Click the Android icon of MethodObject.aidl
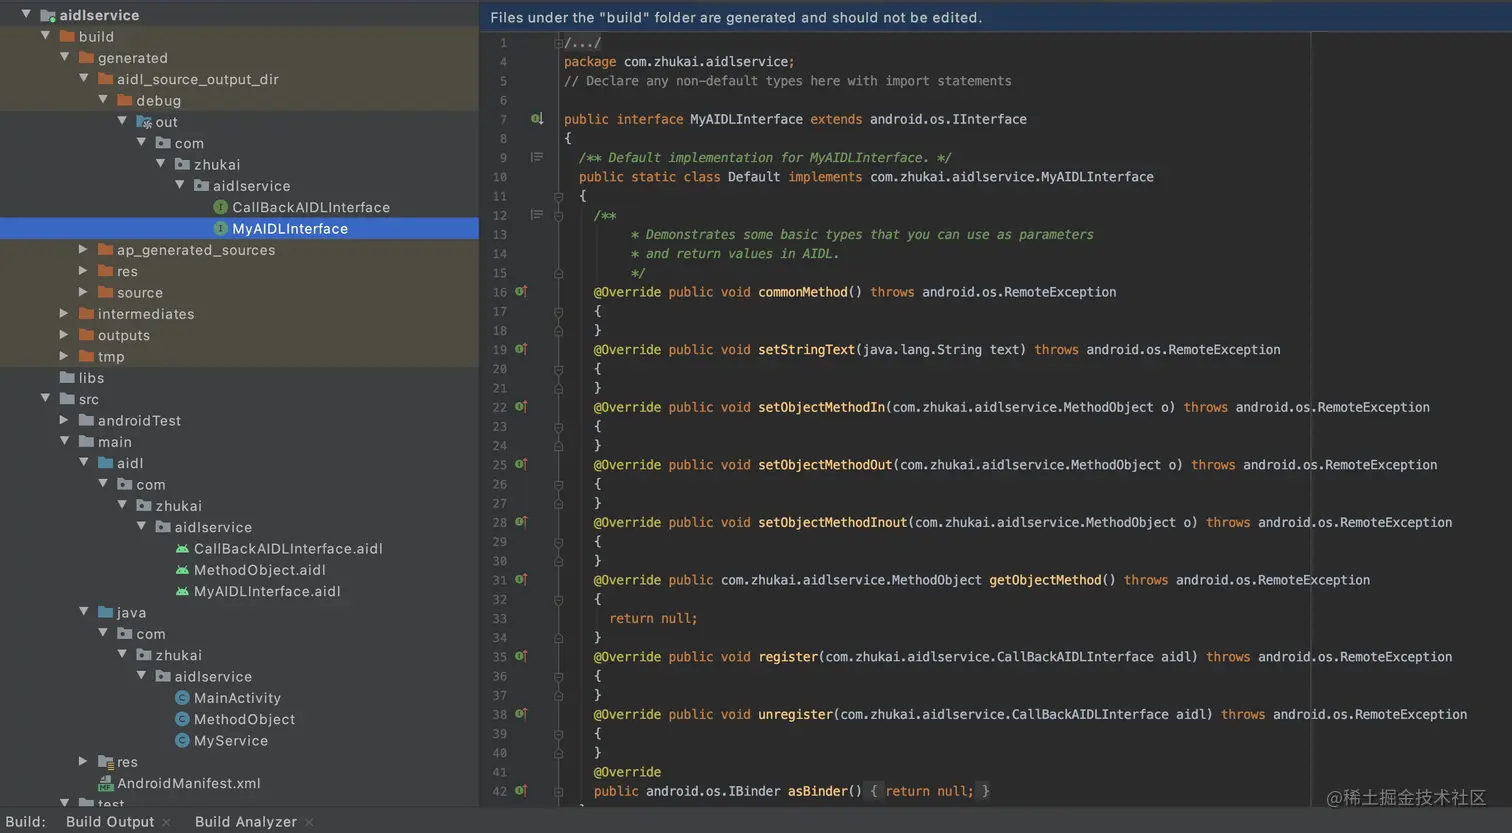1512x833 pixels. [182, 569]
